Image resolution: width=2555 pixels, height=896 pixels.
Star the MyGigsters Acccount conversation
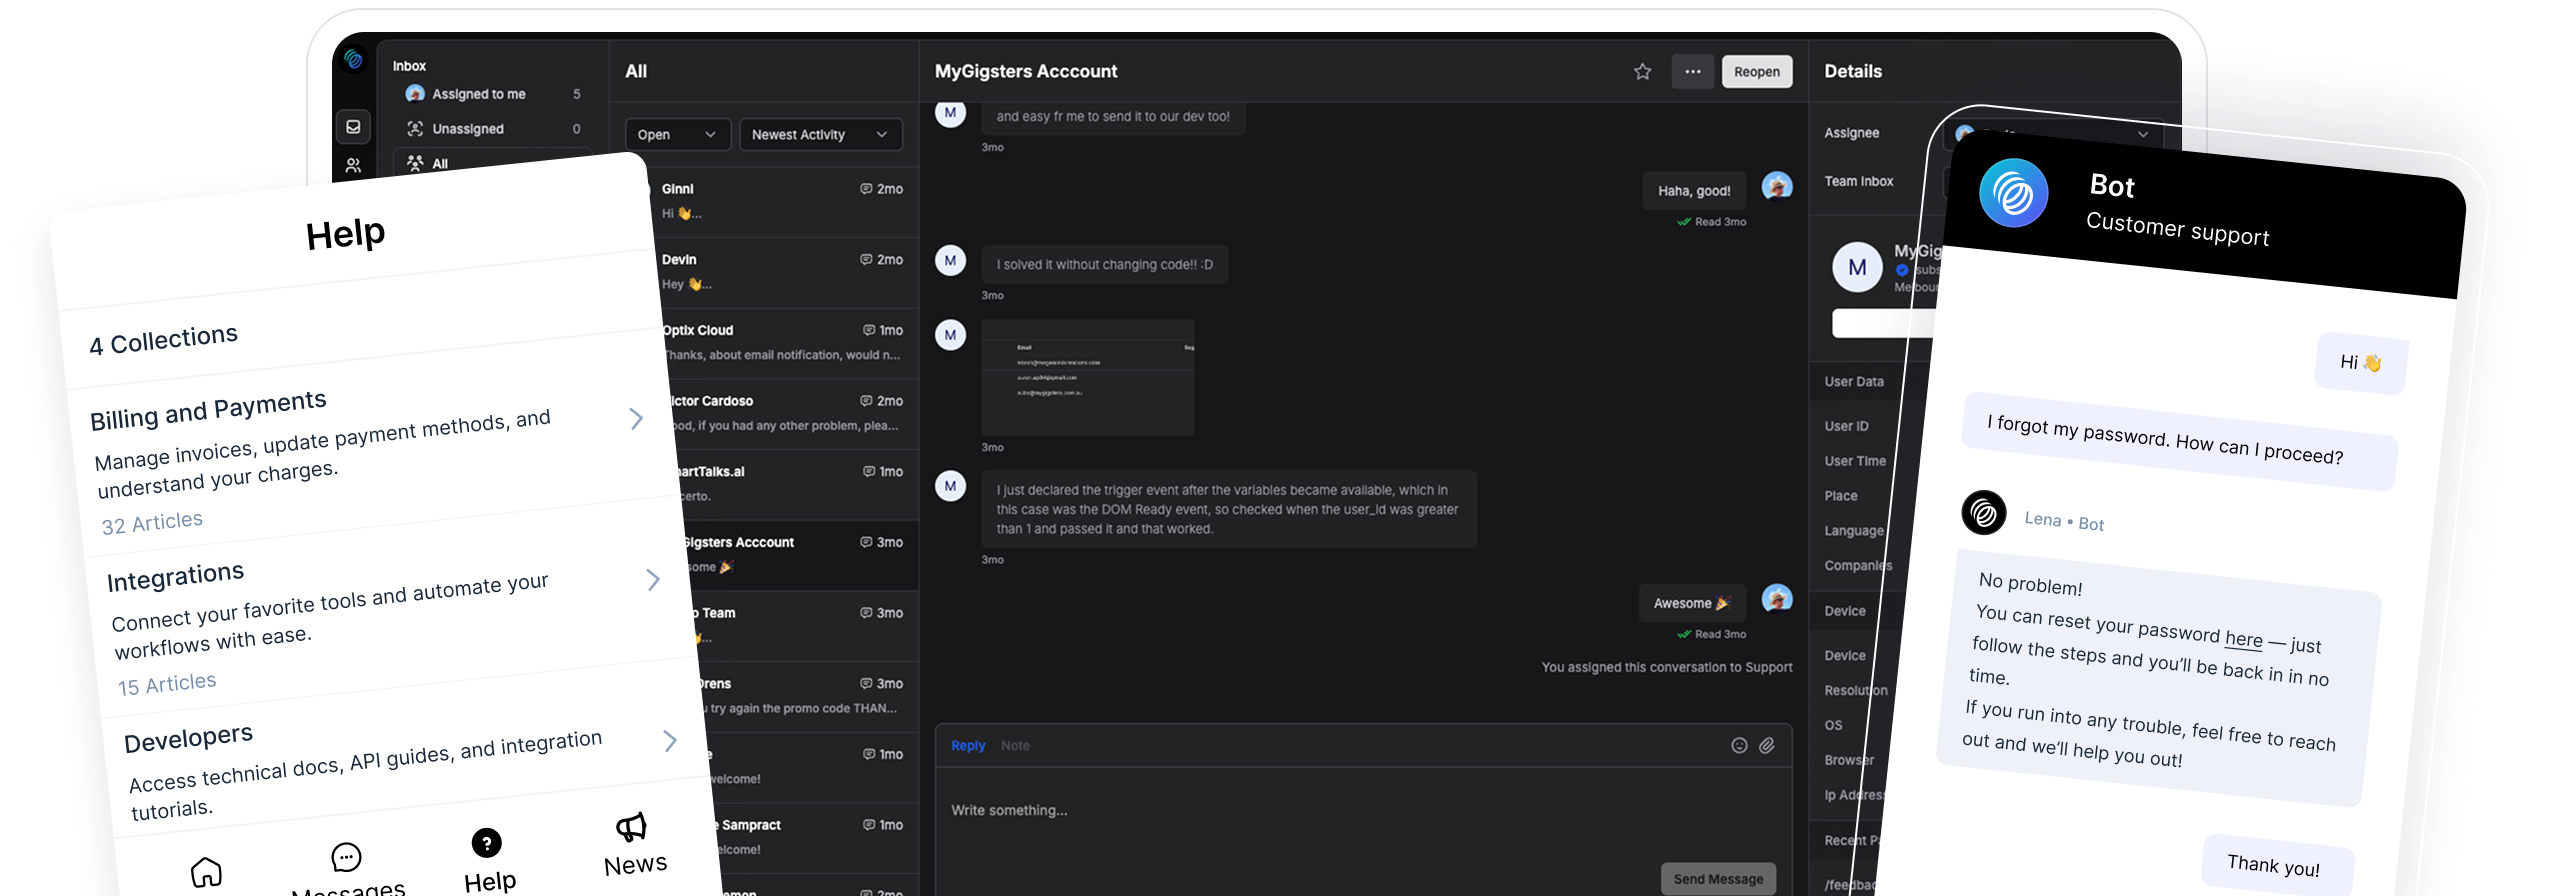click(x=1642, y=72)
